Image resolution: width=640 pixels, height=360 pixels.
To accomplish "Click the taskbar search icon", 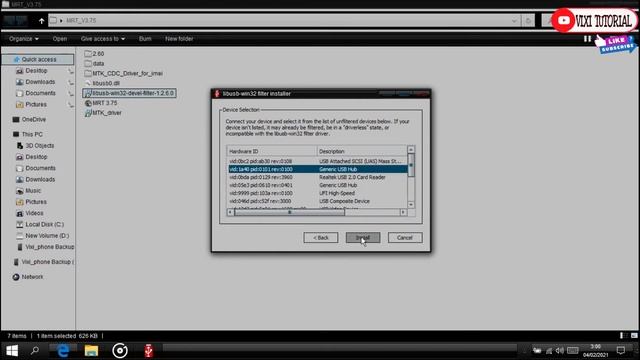I will coord(35,351).
